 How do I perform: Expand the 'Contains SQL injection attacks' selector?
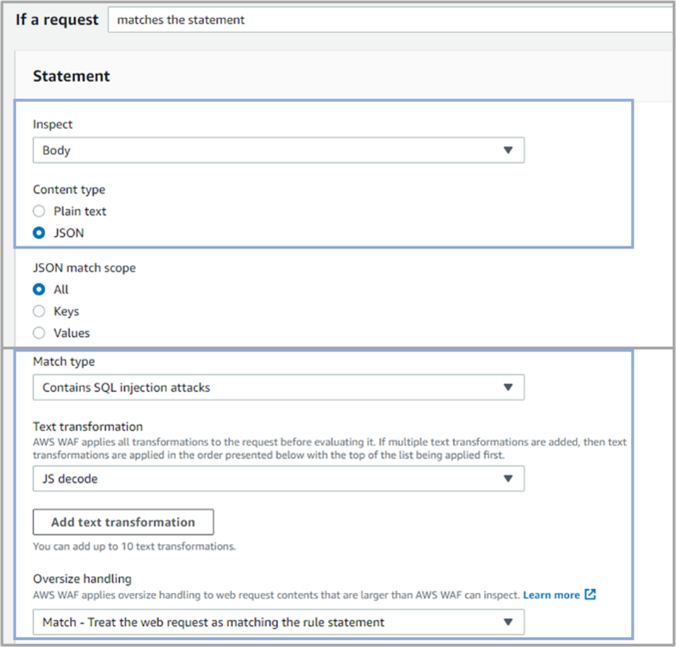[x=270, y=387]
